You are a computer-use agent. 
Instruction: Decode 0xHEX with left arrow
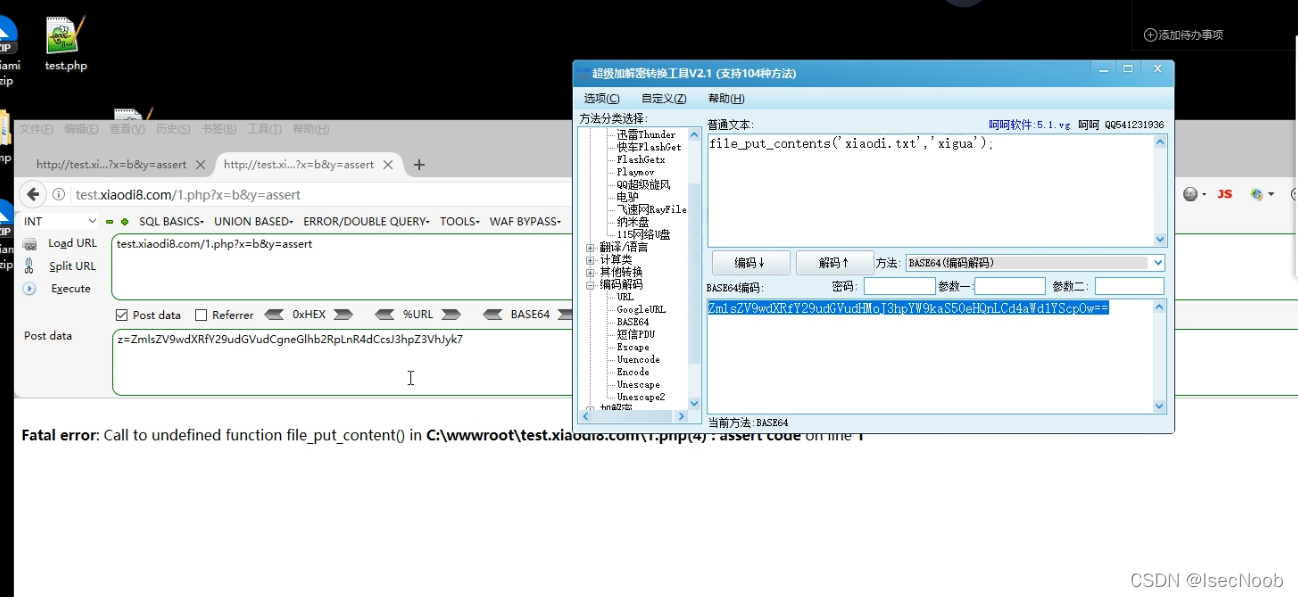pos(274,314)
